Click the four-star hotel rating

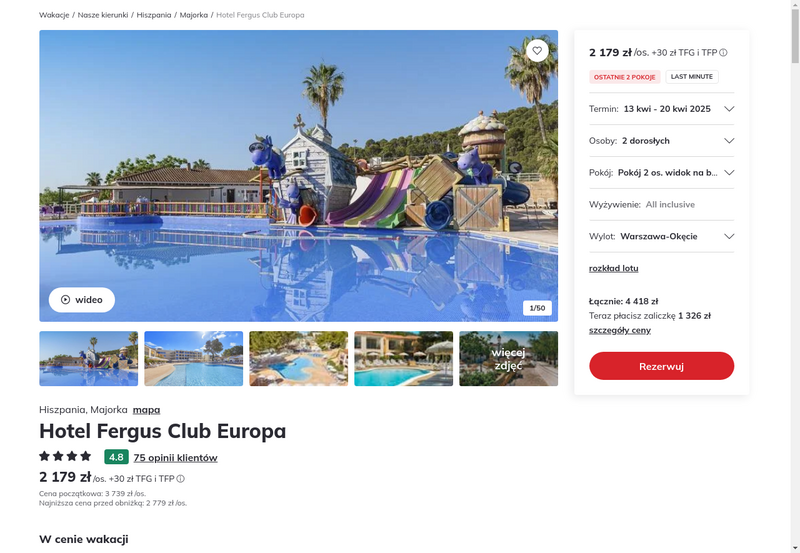(x=65, y=456)
